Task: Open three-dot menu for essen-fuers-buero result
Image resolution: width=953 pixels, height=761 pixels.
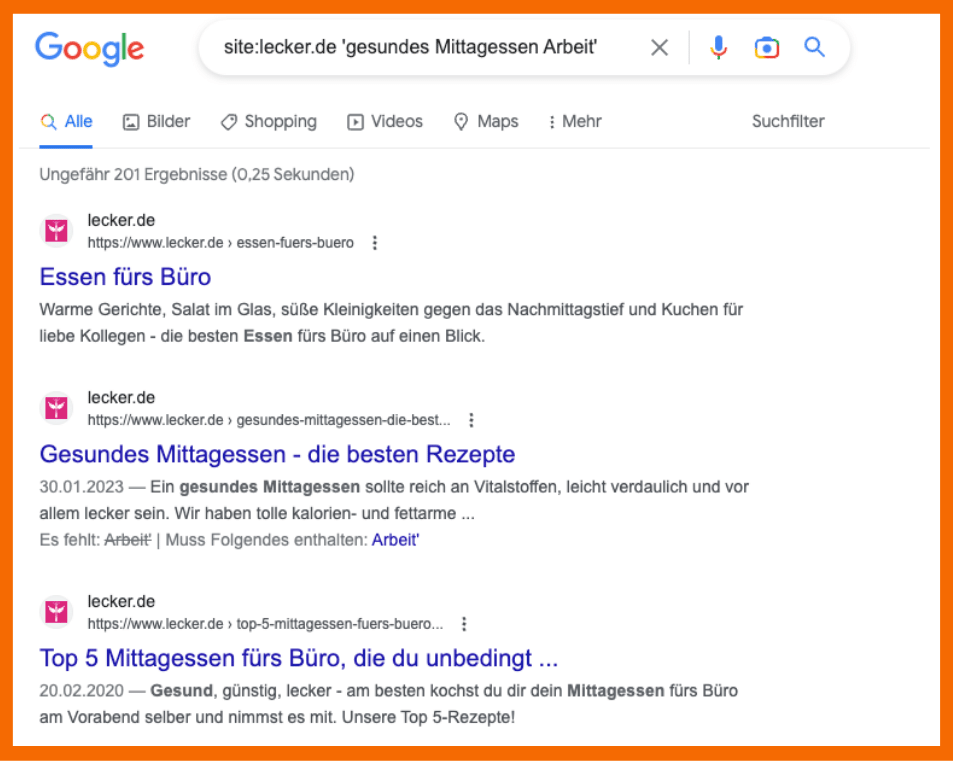Action: (x=375, y=243)
